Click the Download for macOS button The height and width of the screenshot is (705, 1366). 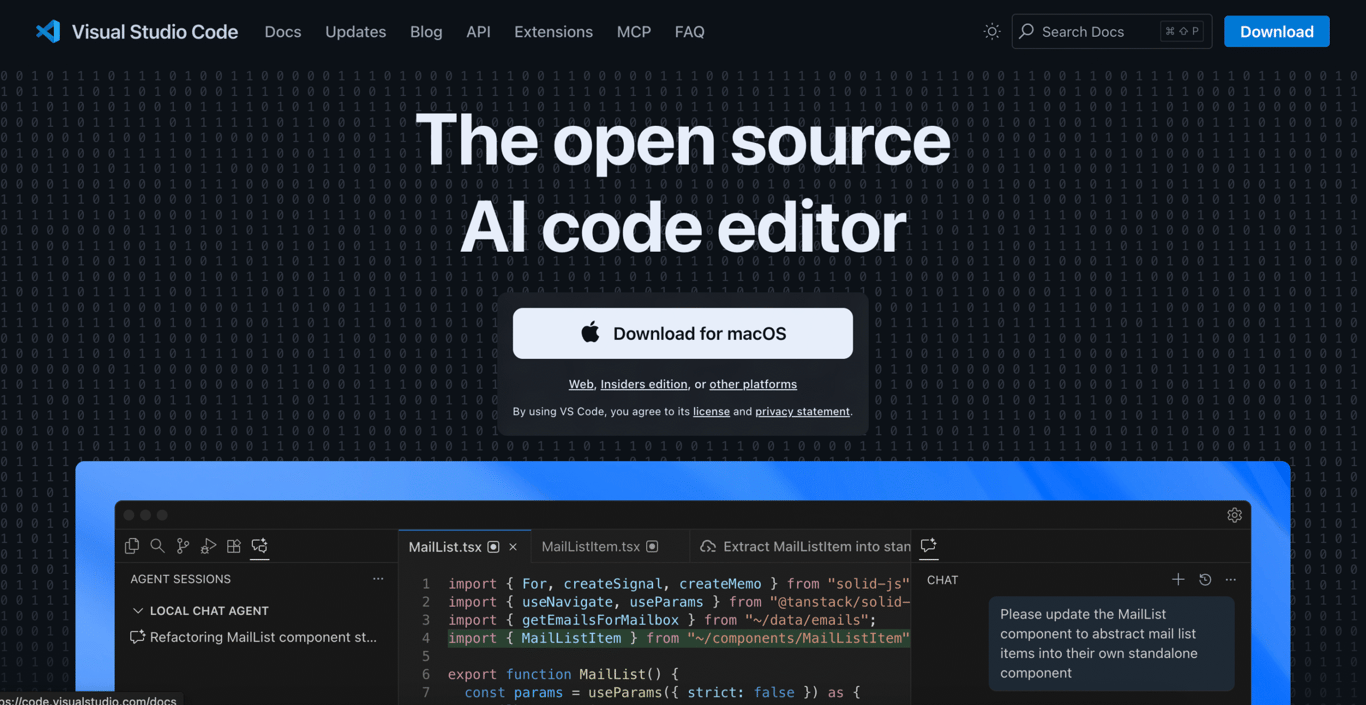coord(682,333)
